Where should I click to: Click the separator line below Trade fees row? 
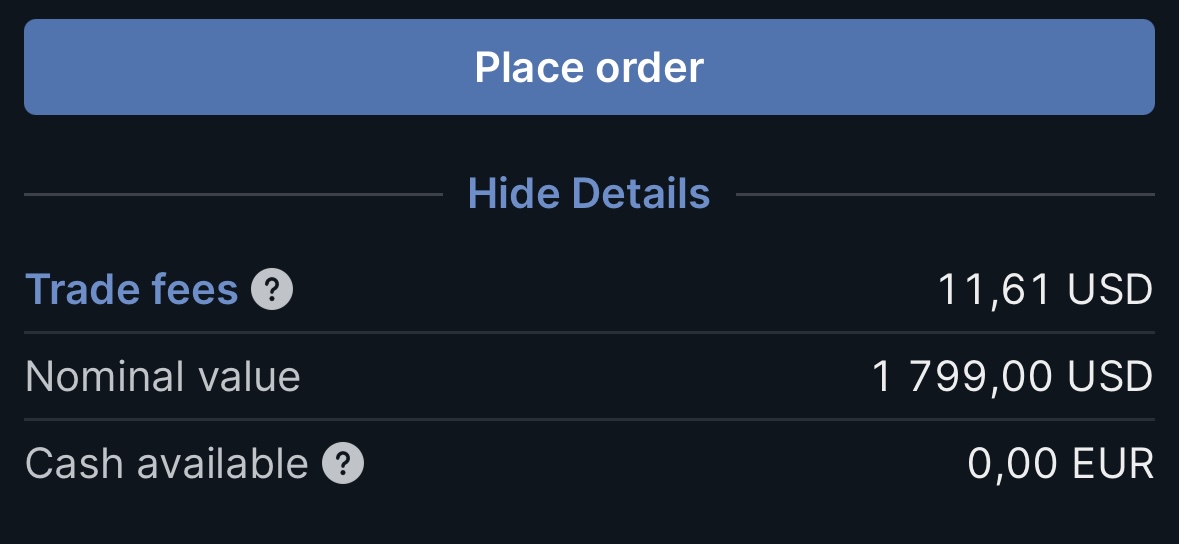point(589,332)
